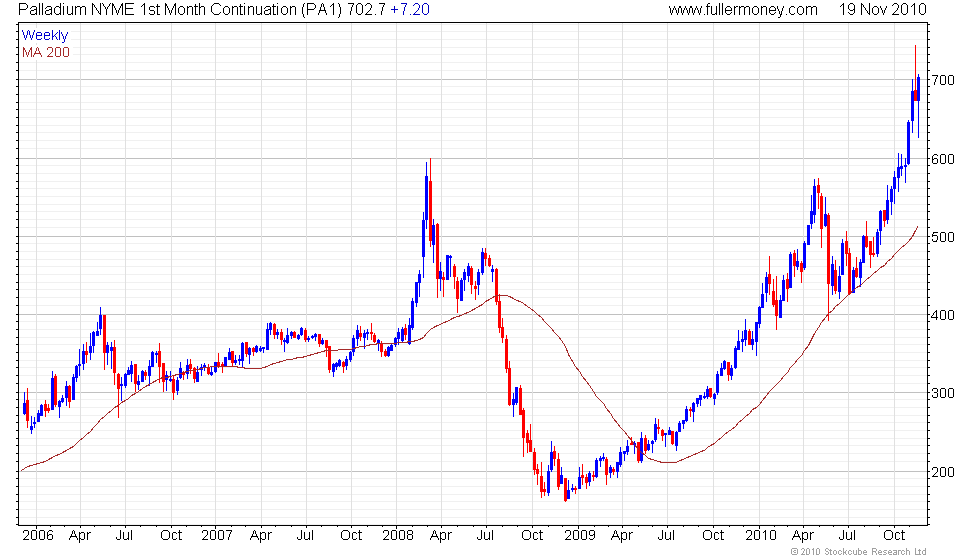Click the 700 price axis label
Image resolution: width=980 pixels, height=560 pixels.
pos(943,80)
